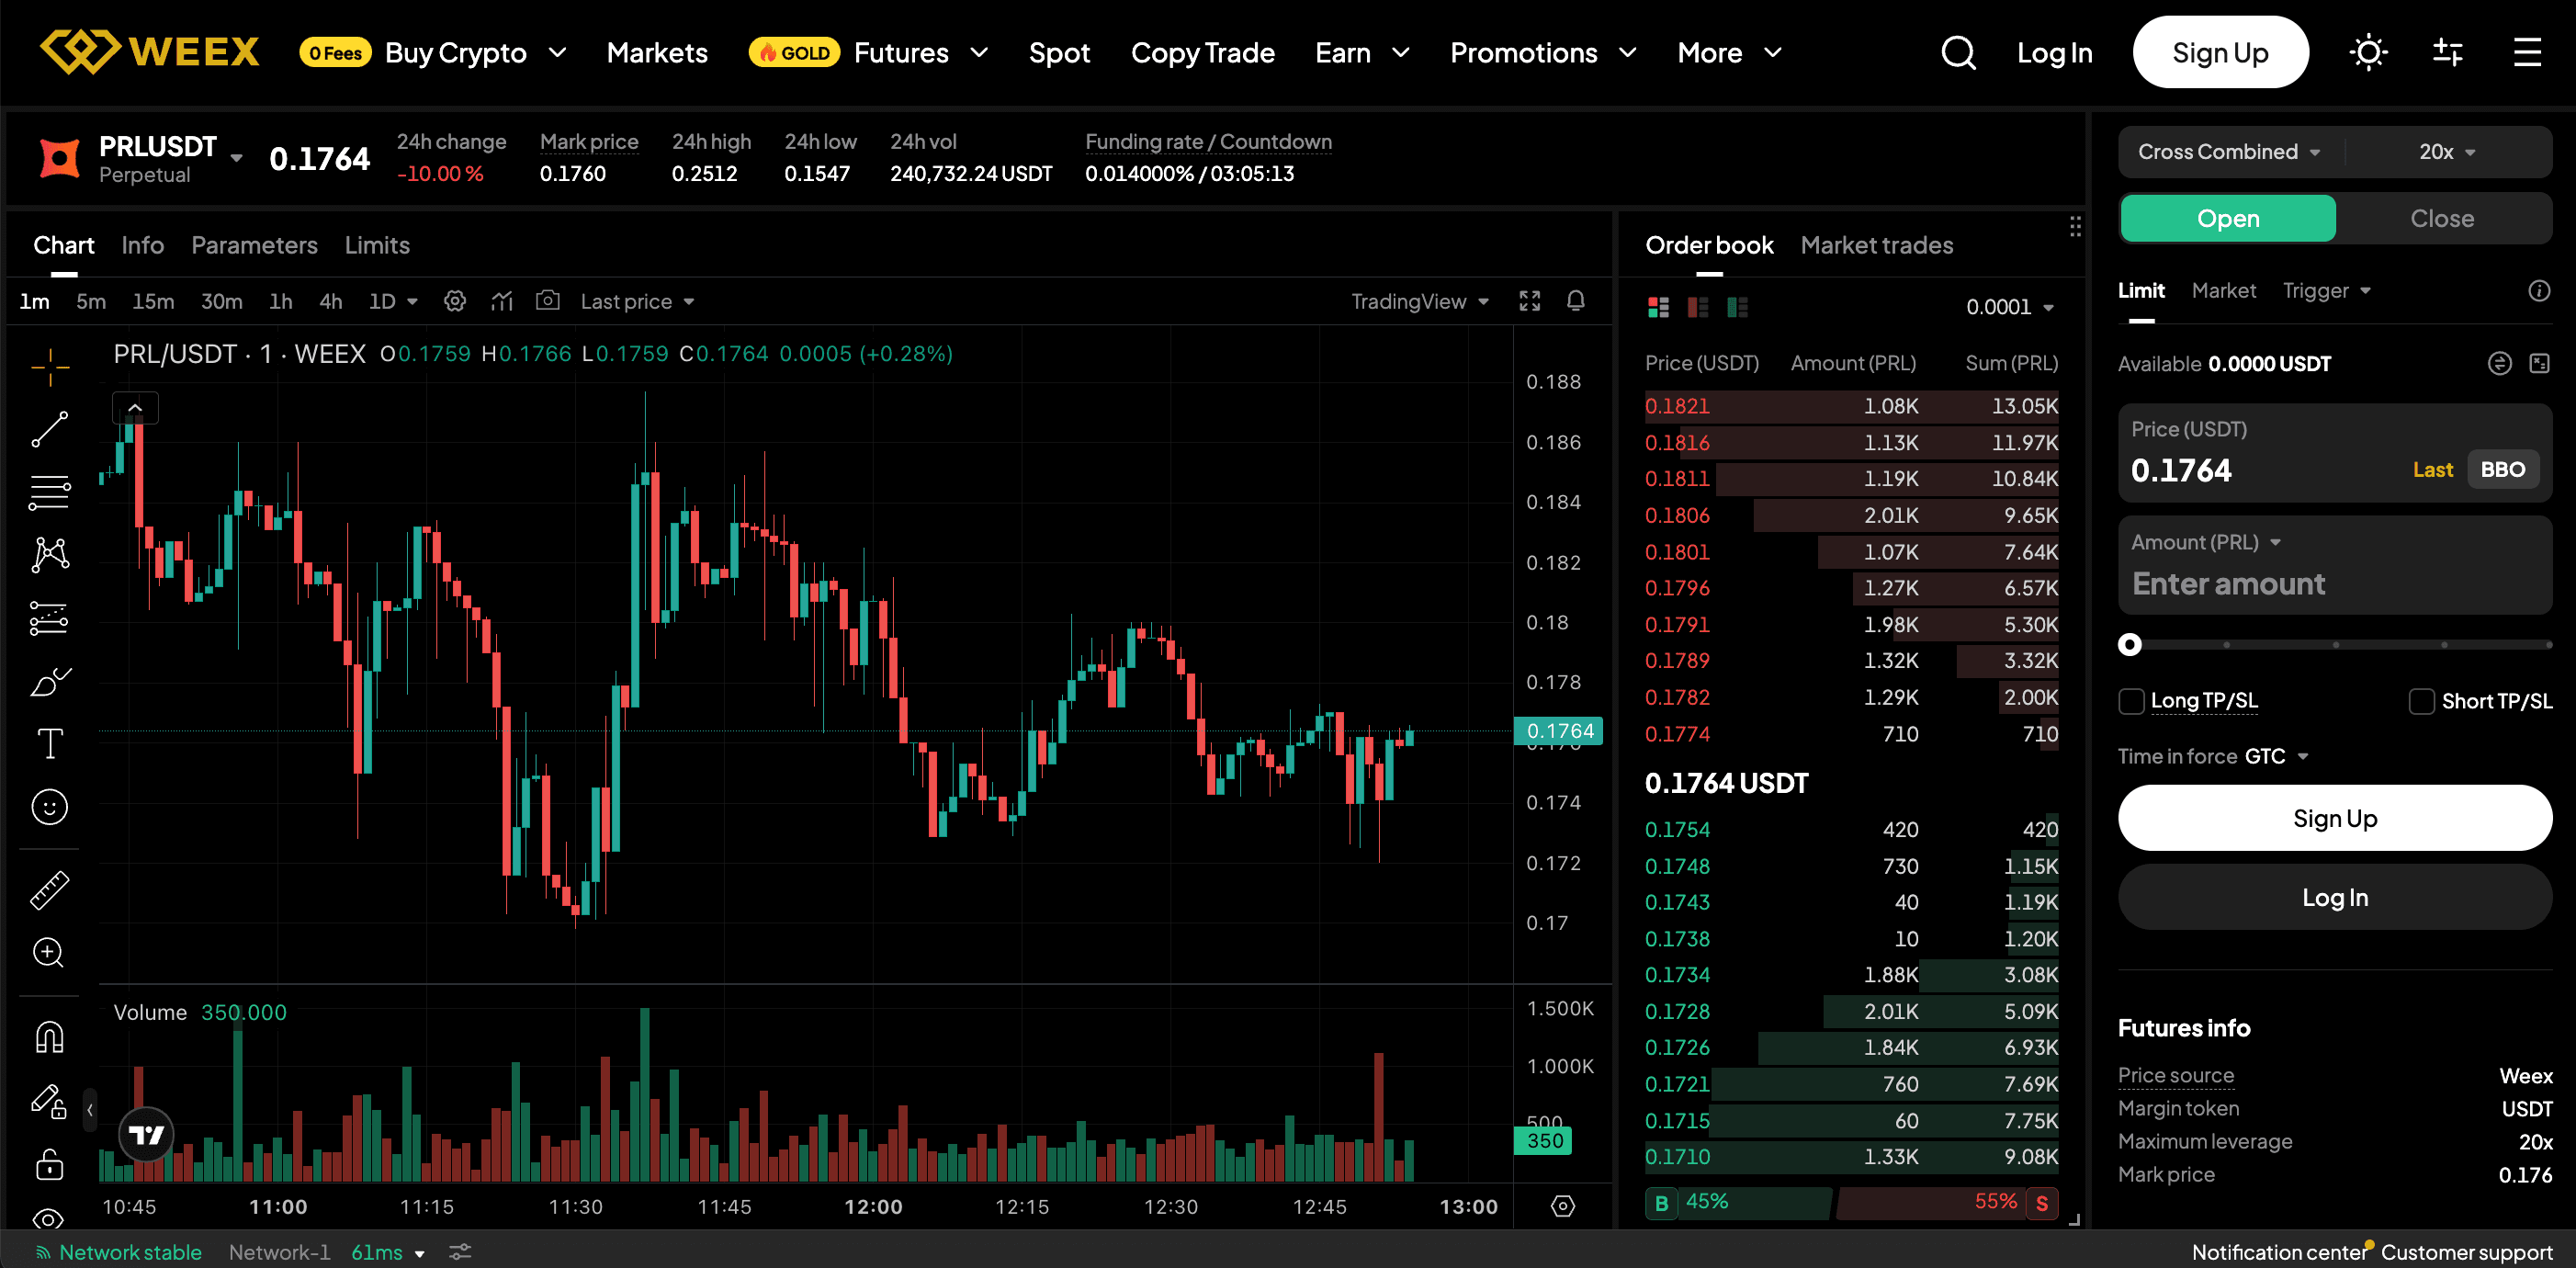Click the ruler measure tool
2576x1268 pixels.
pos(49,890)
